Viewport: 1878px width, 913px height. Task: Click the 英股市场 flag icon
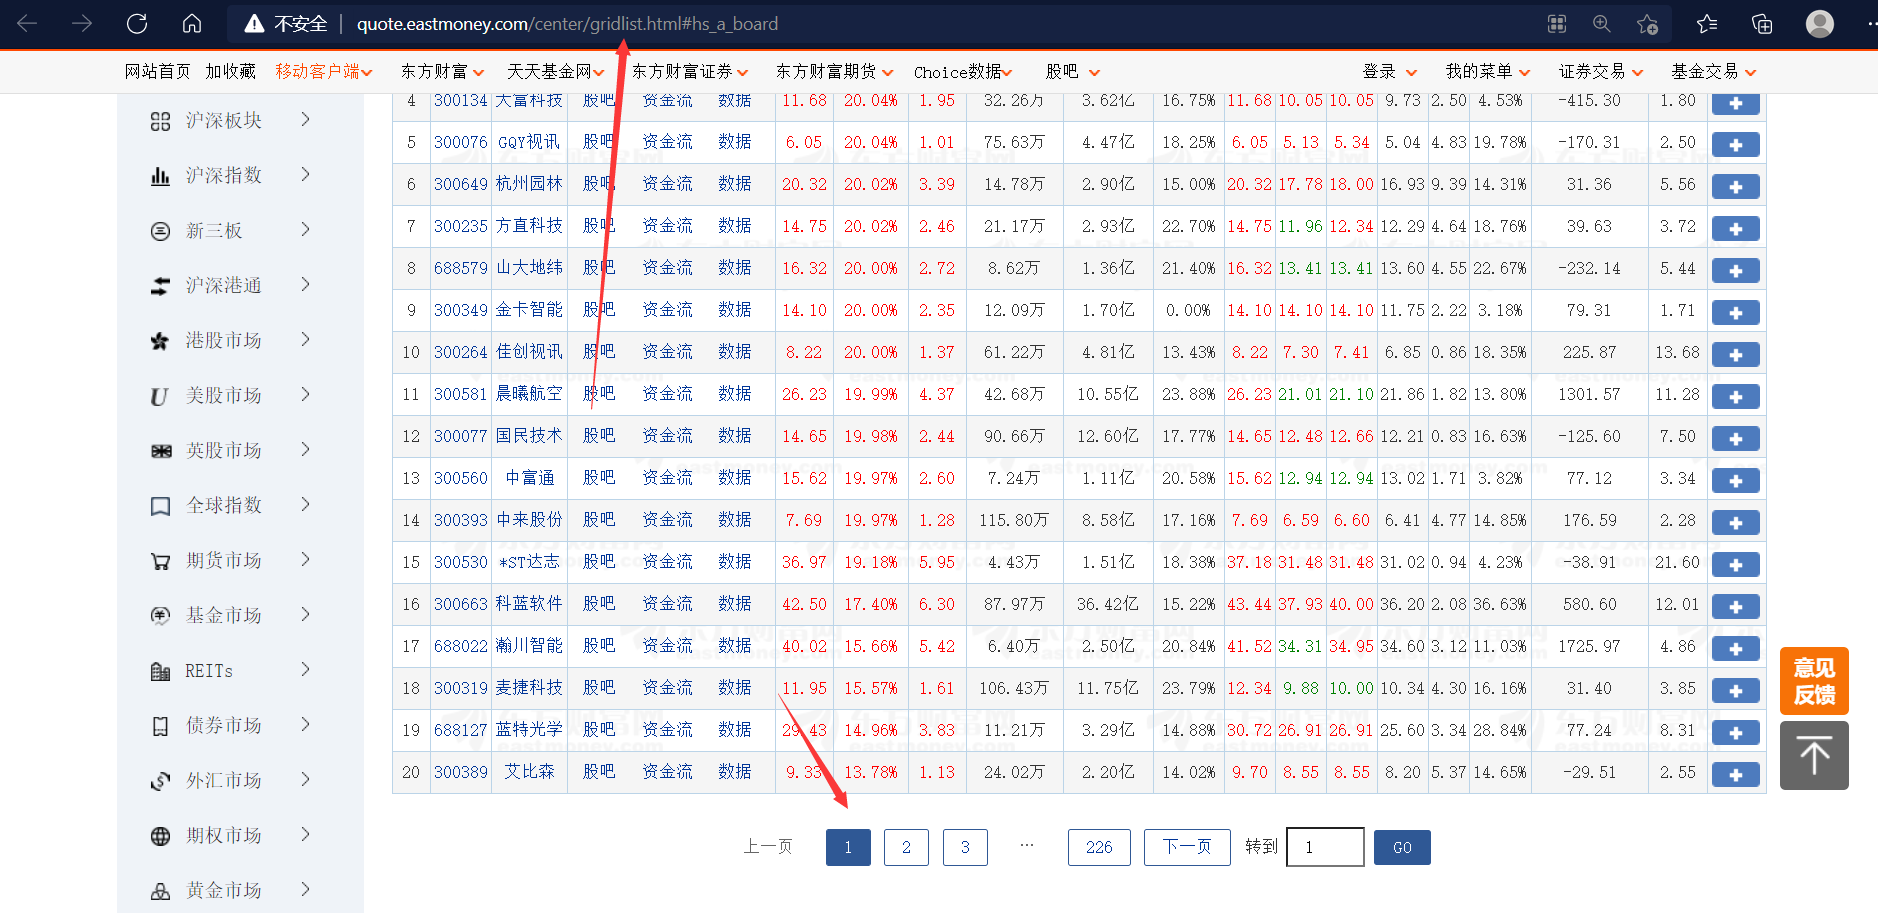[160, 451]
